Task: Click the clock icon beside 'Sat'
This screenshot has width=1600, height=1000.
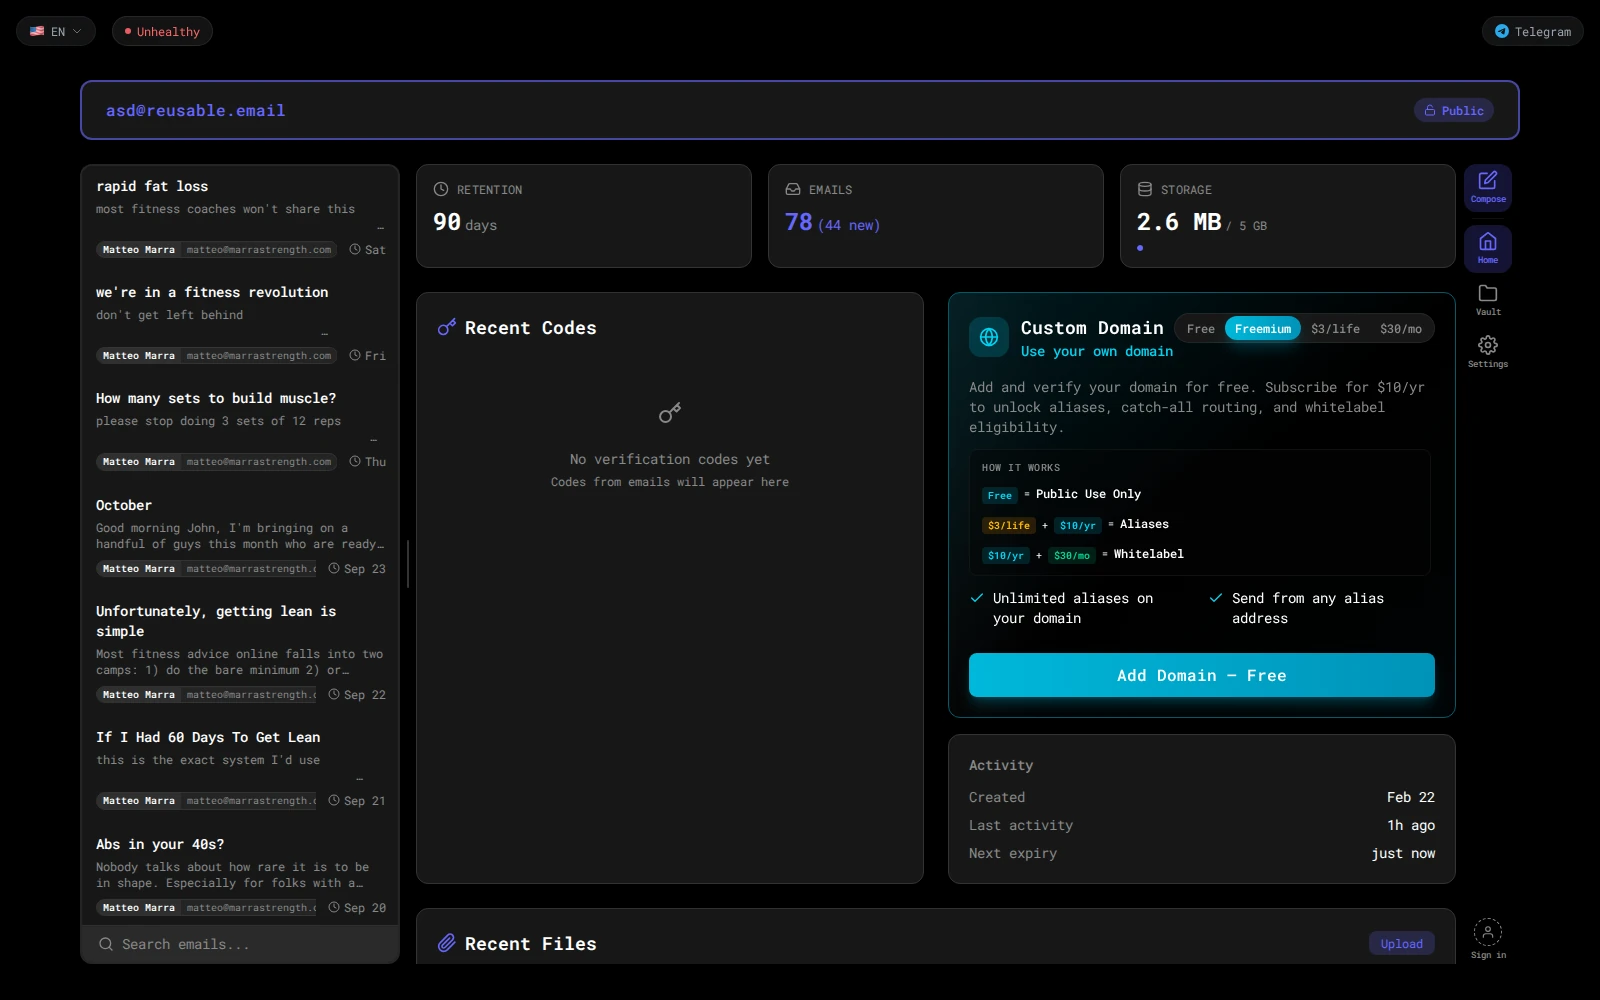Action: tap(355, 249)
